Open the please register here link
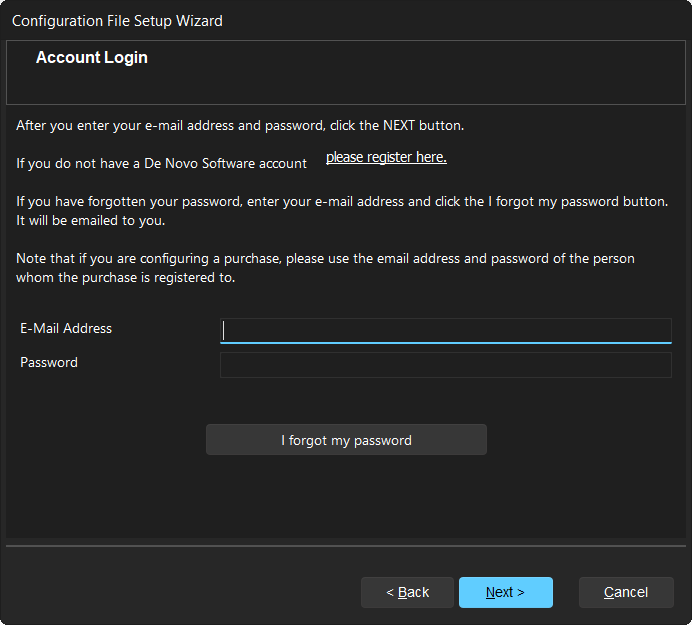Image resolution: width=692 pixels, height=625 pixels. [x=386, y=158]
